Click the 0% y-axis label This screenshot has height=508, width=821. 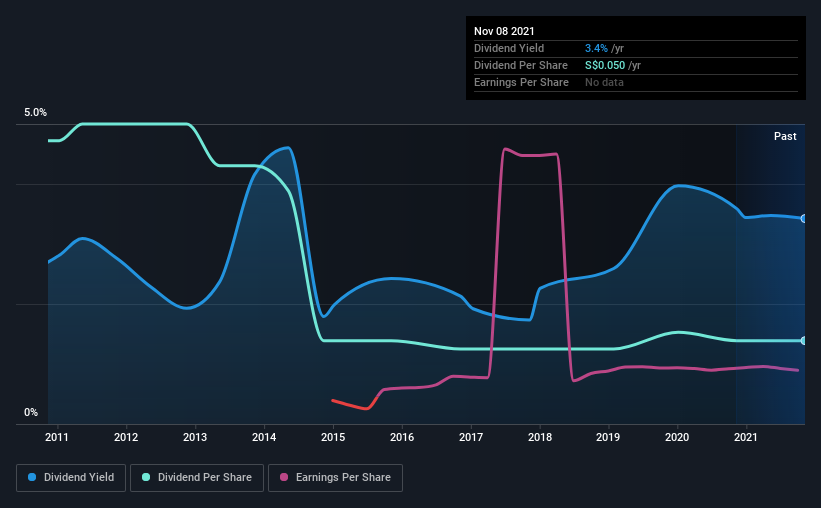pyautogui.click(x=31, y=413)
